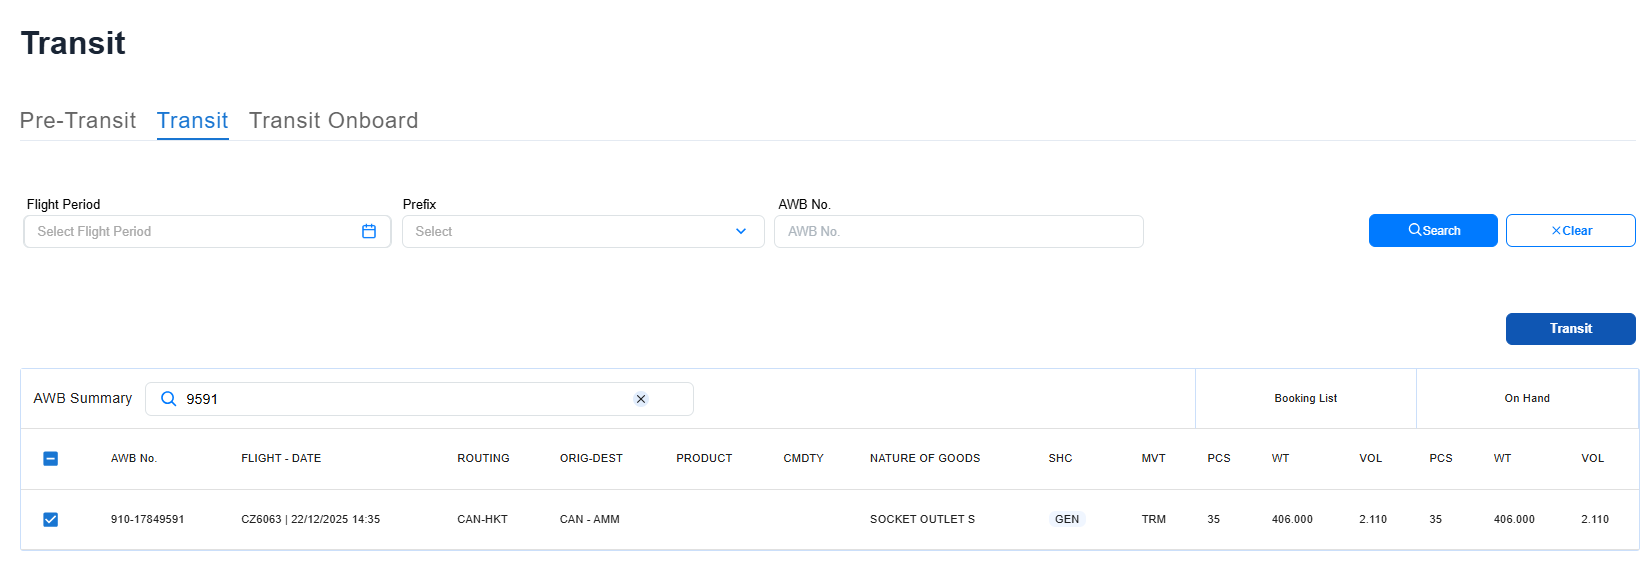Screen dimensions: 1649x588
Task: Switch to the Pre-Transit tab
Action: pyautogui.click(x=78, y=121)
